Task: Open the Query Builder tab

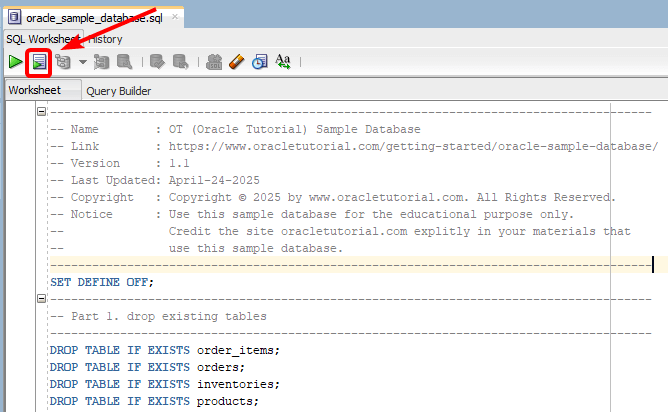Action: pyautogui.click(x=118, y=91)
